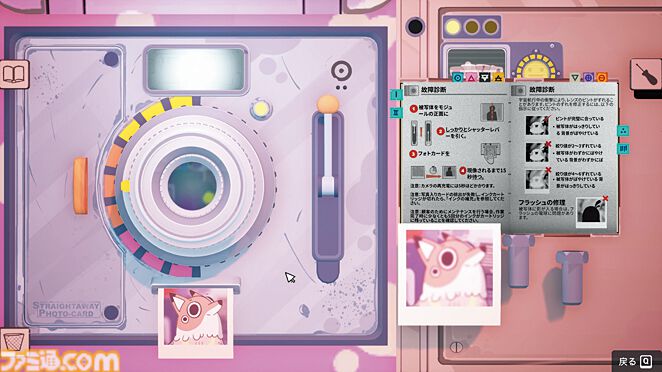
Task: Click the yellow pointer on focus ring
Action: click(125, 186)
